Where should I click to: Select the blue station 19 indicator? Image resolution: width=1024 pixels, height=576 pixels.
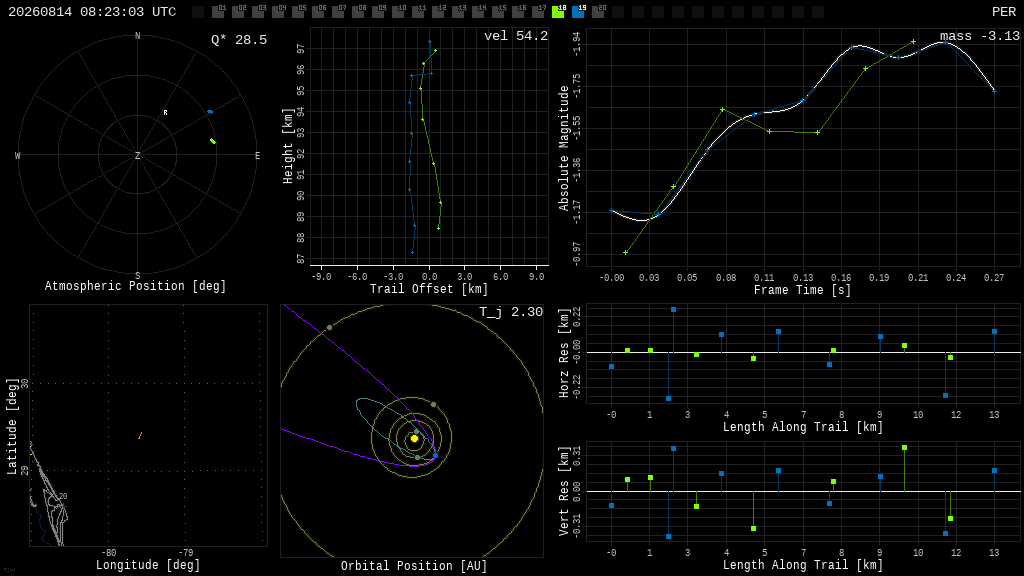point(578,11)
